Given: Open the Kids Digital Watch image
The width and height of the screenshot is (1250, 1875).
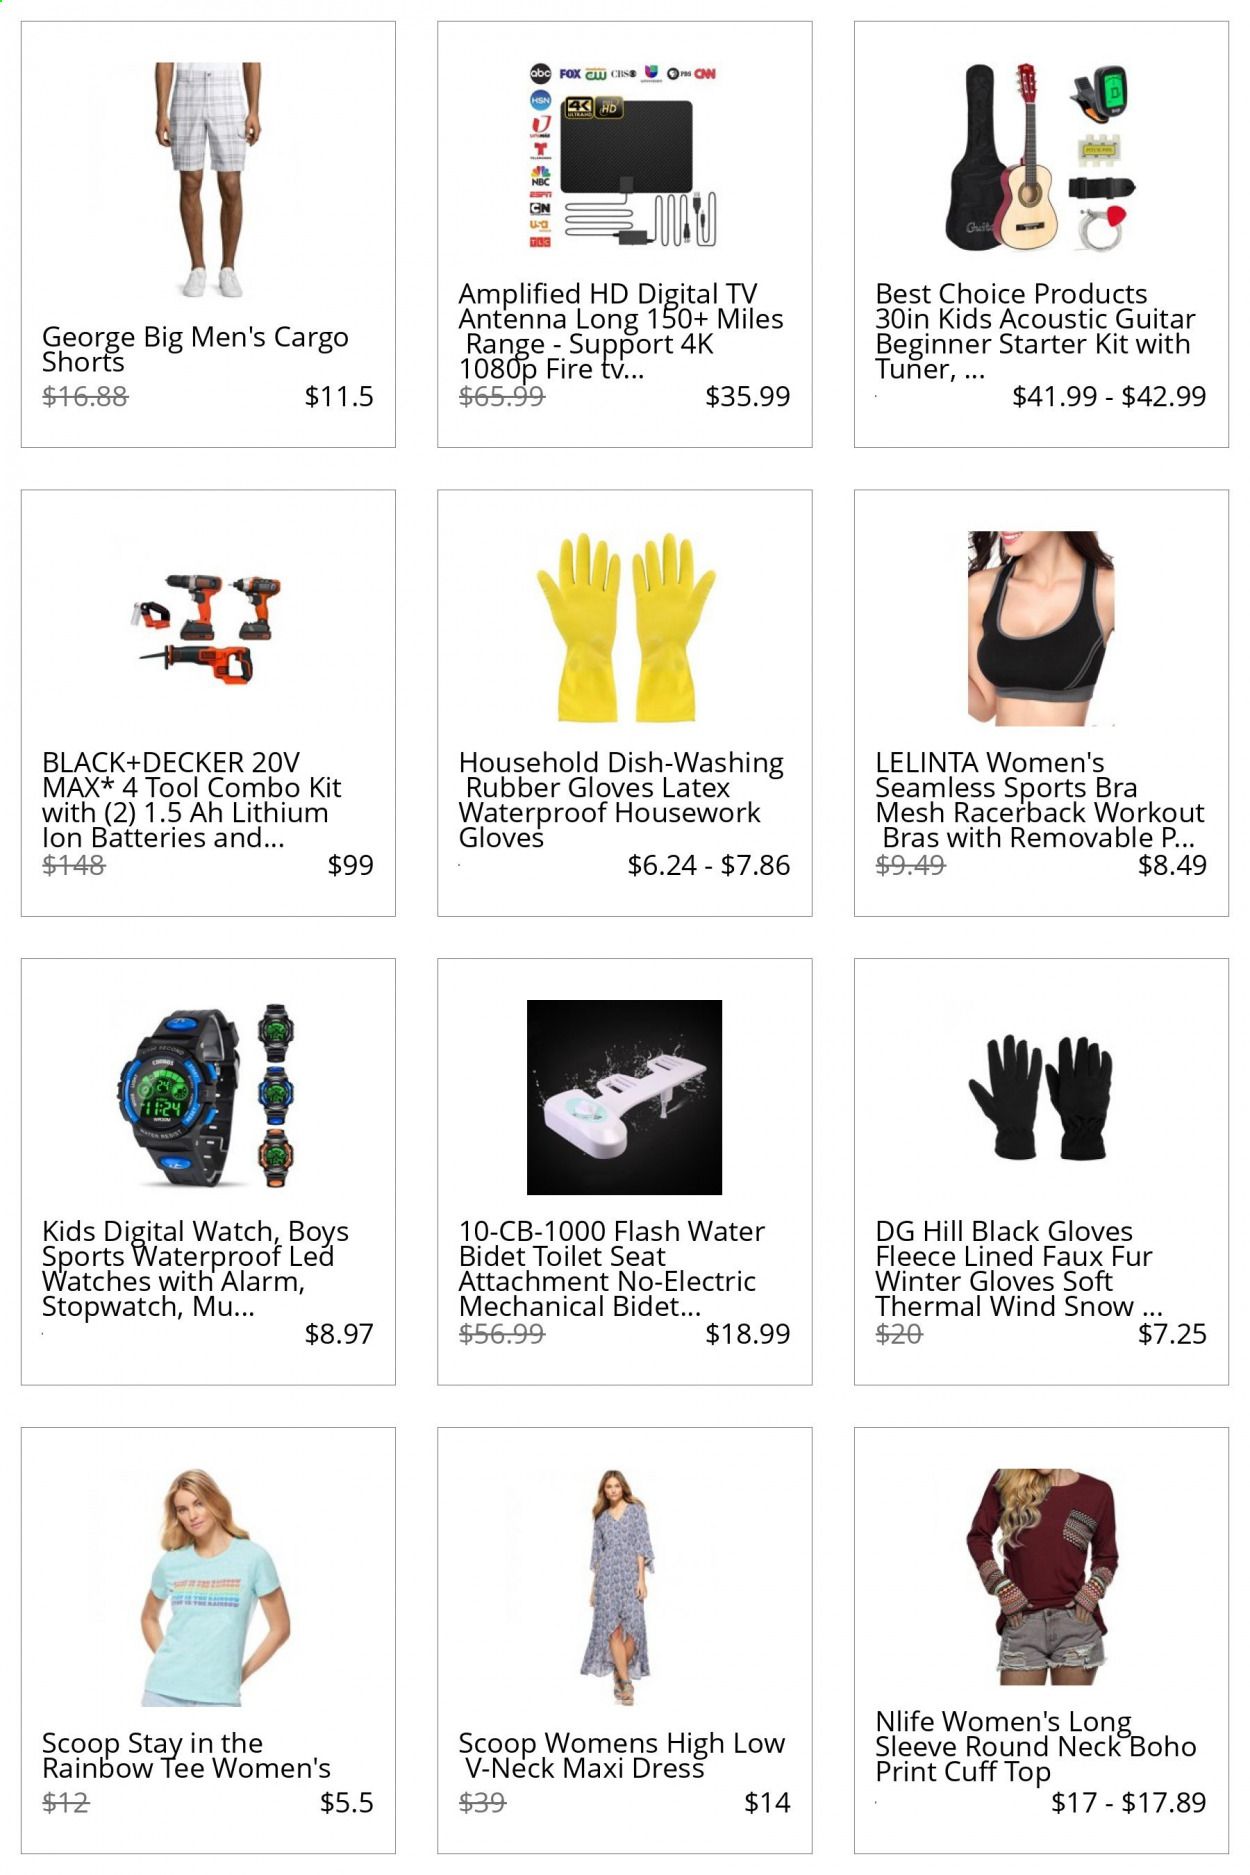Looking at the screenshot, I should (208, 1097).
